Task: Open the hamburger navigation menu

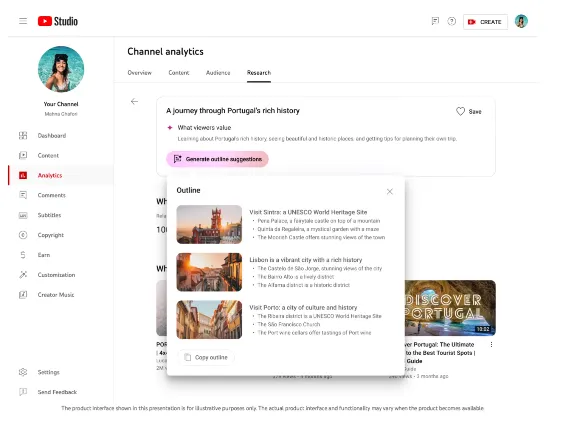Action: (23, 21)
